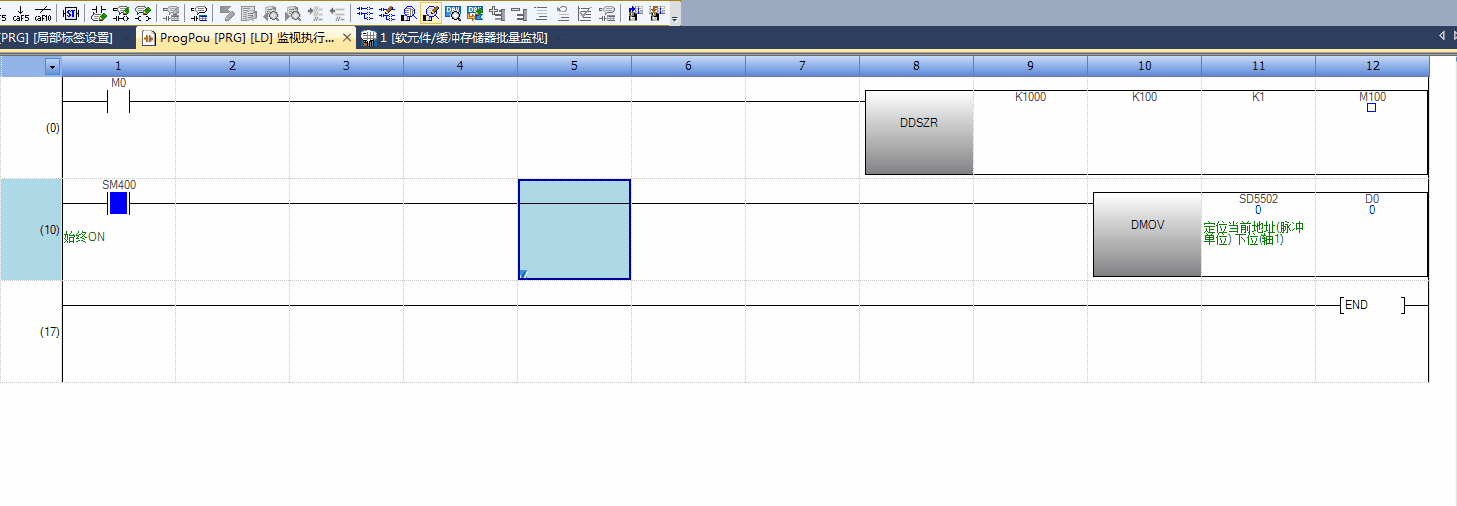Click the caF5 toolbar icon
Screen dimensions: 1457x506
pyautogui.click(x=20, y=13)
